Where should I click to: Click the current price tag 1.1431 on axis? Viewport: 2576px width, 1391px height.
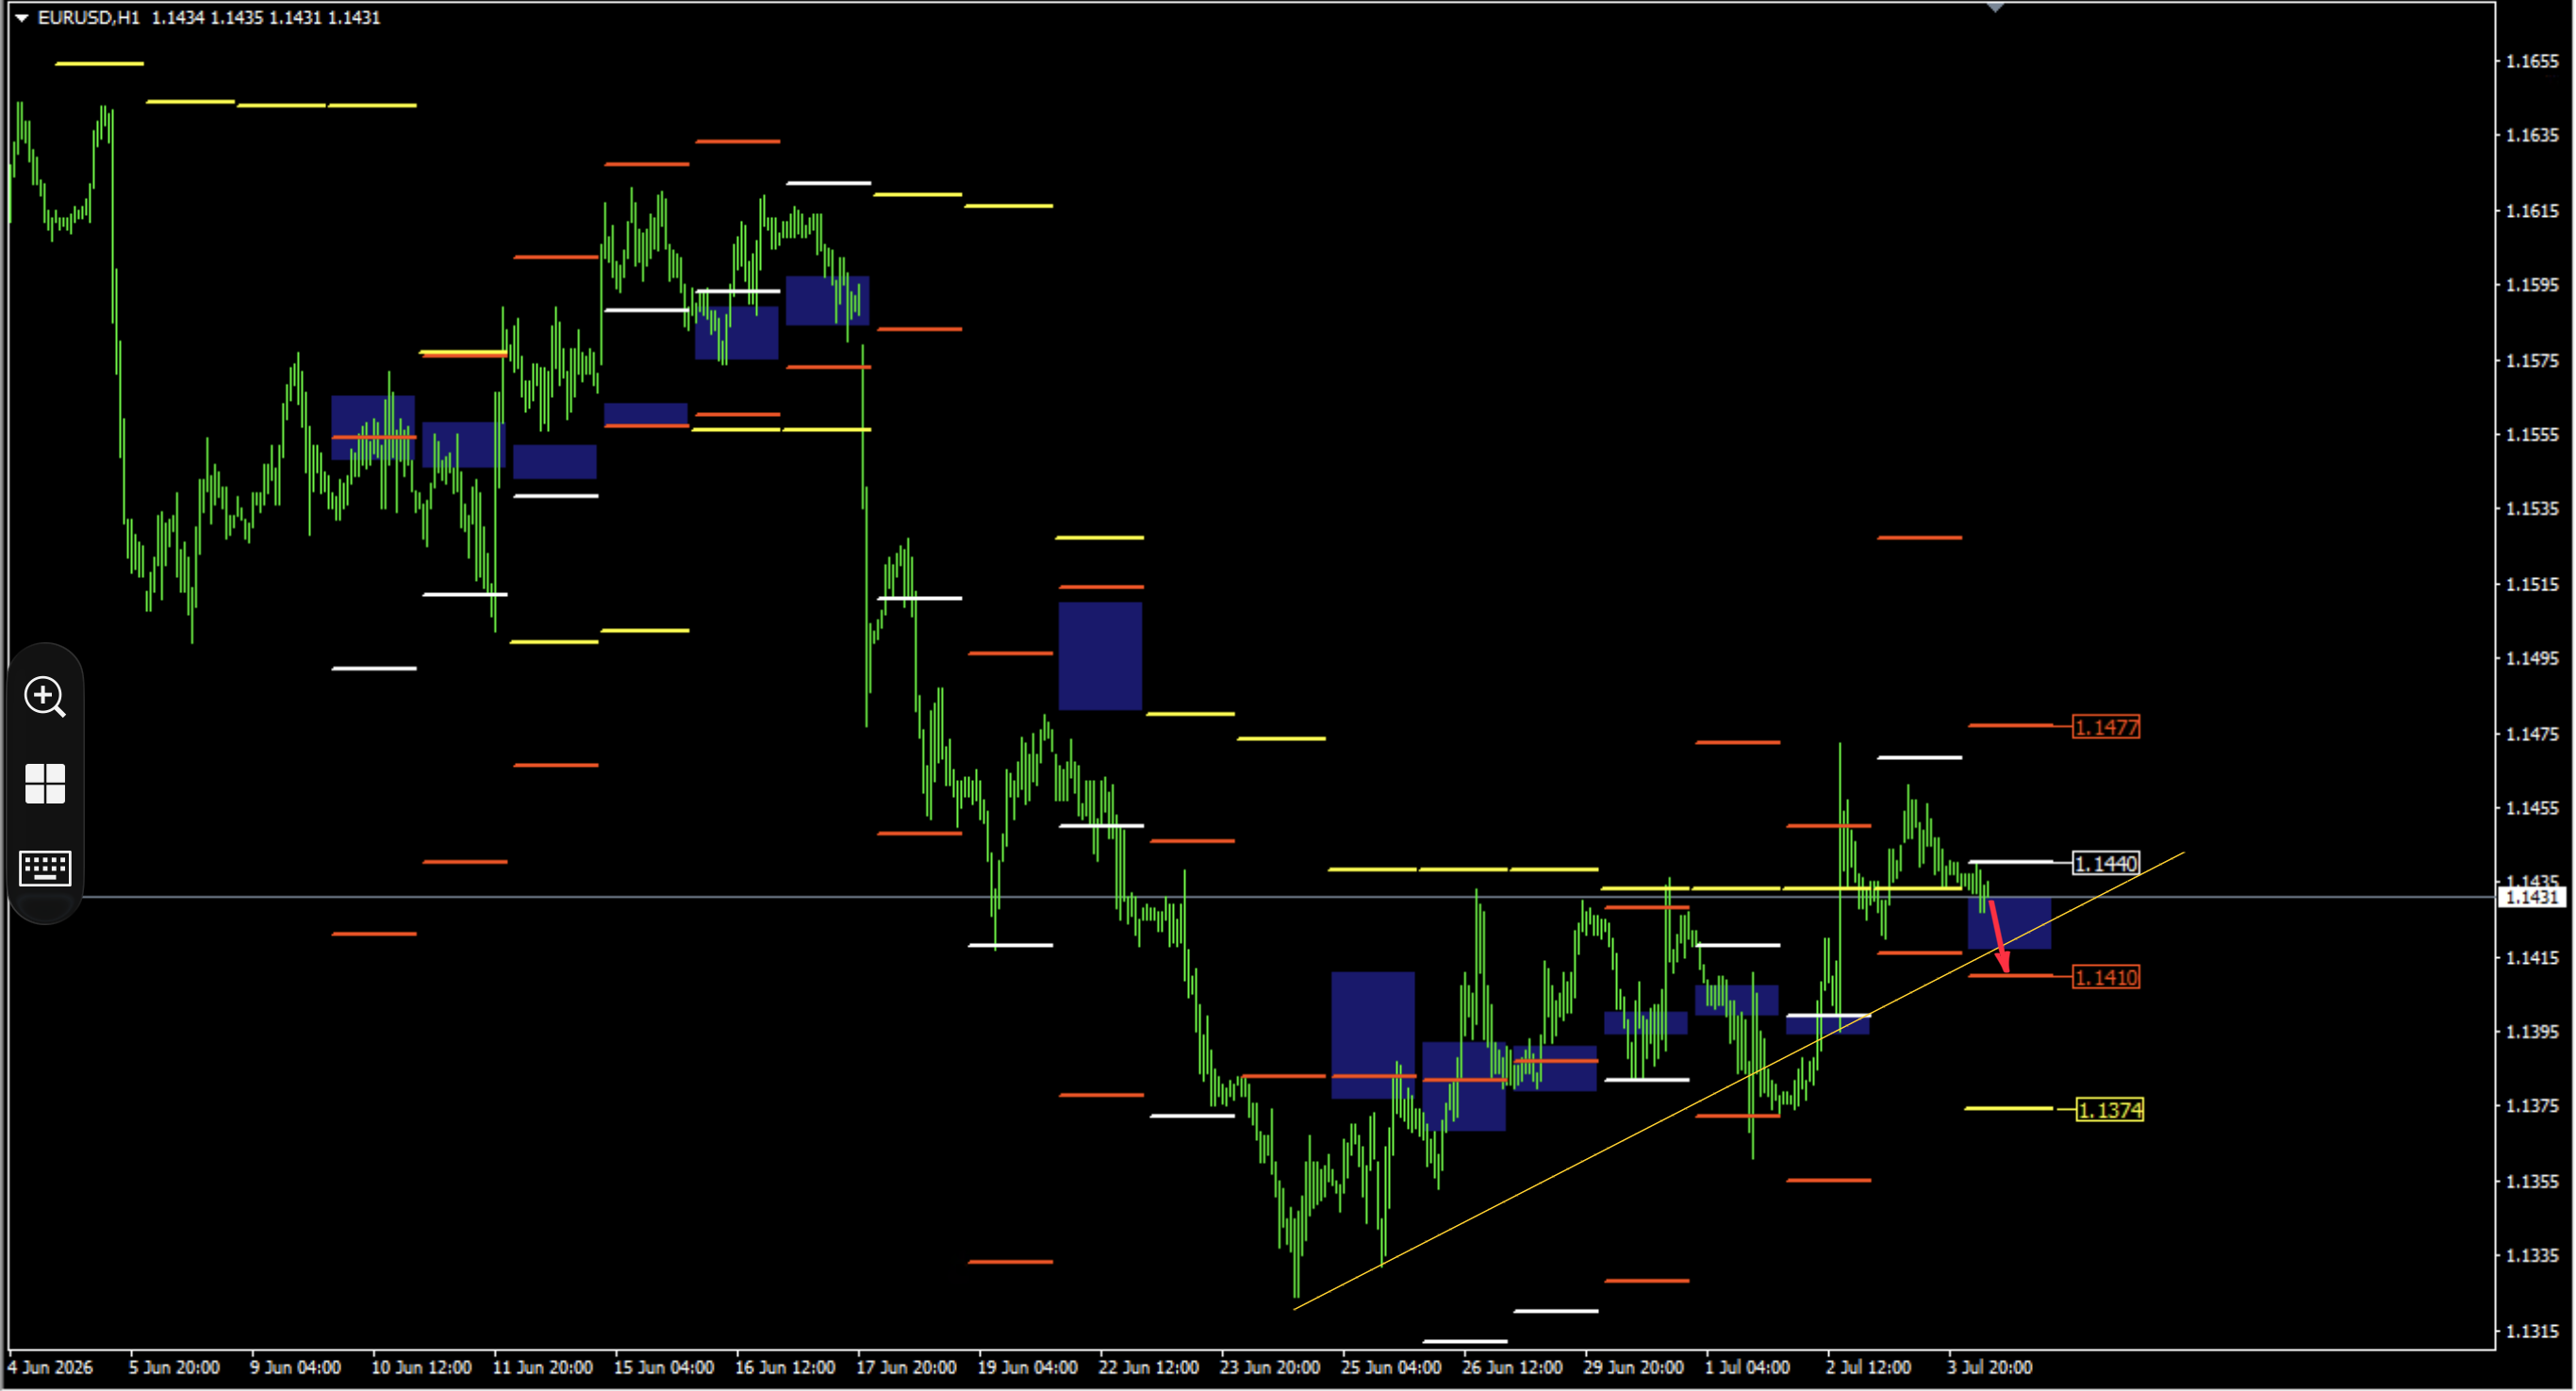click(2532, 897)
